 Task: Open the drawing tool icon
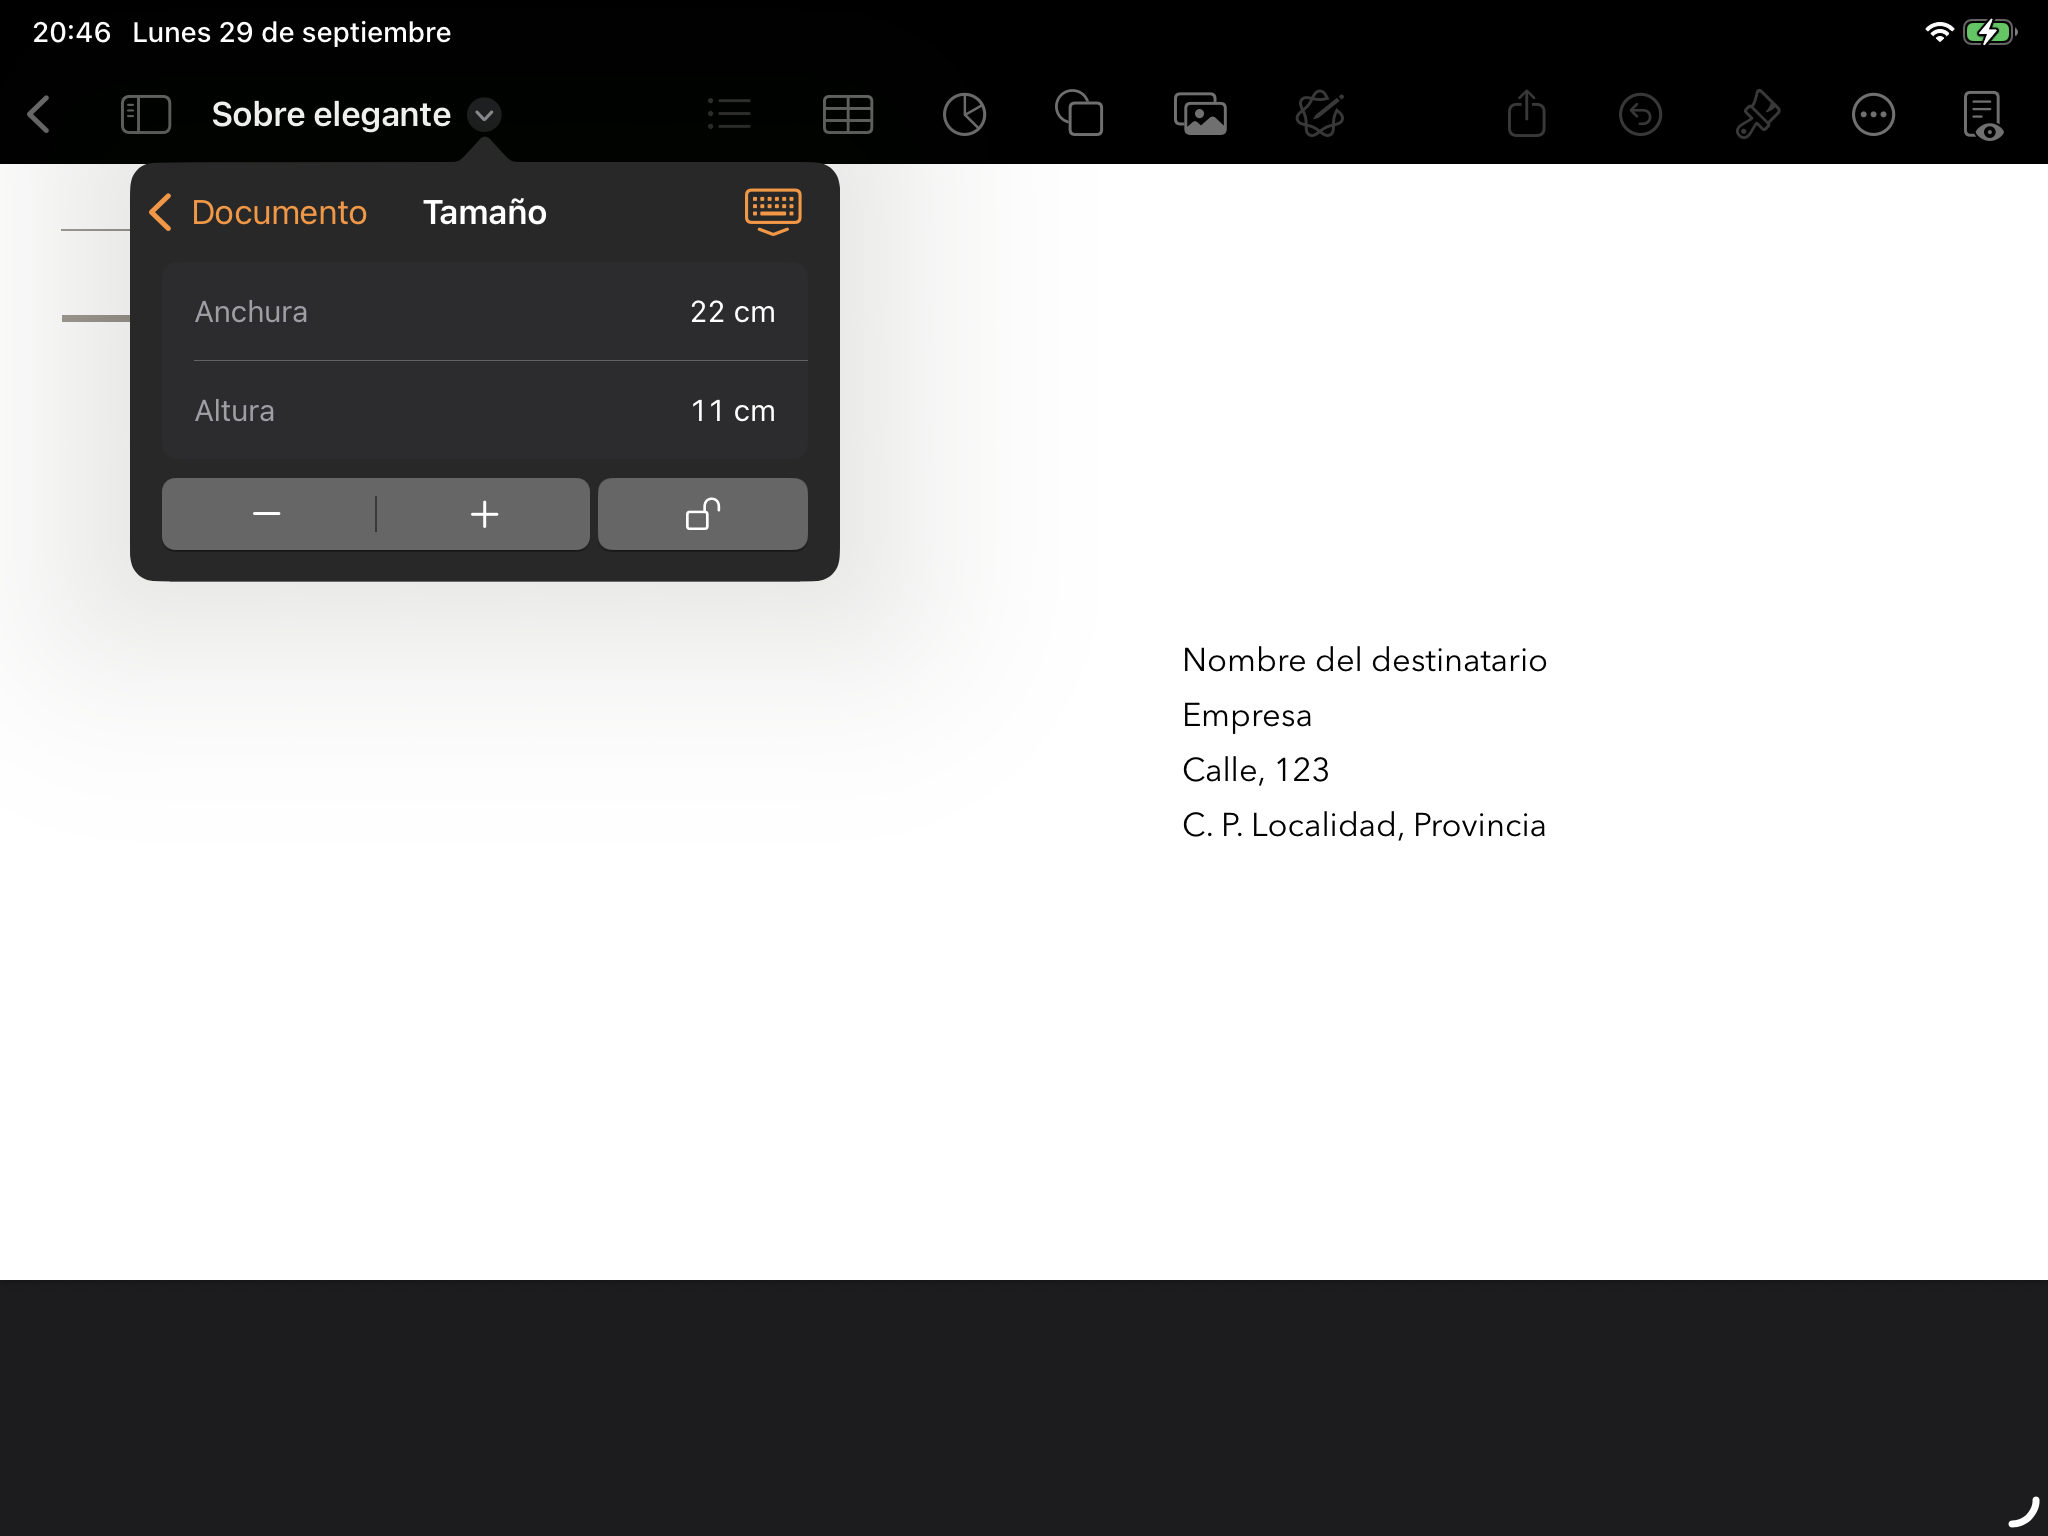tap(1320, 114)
